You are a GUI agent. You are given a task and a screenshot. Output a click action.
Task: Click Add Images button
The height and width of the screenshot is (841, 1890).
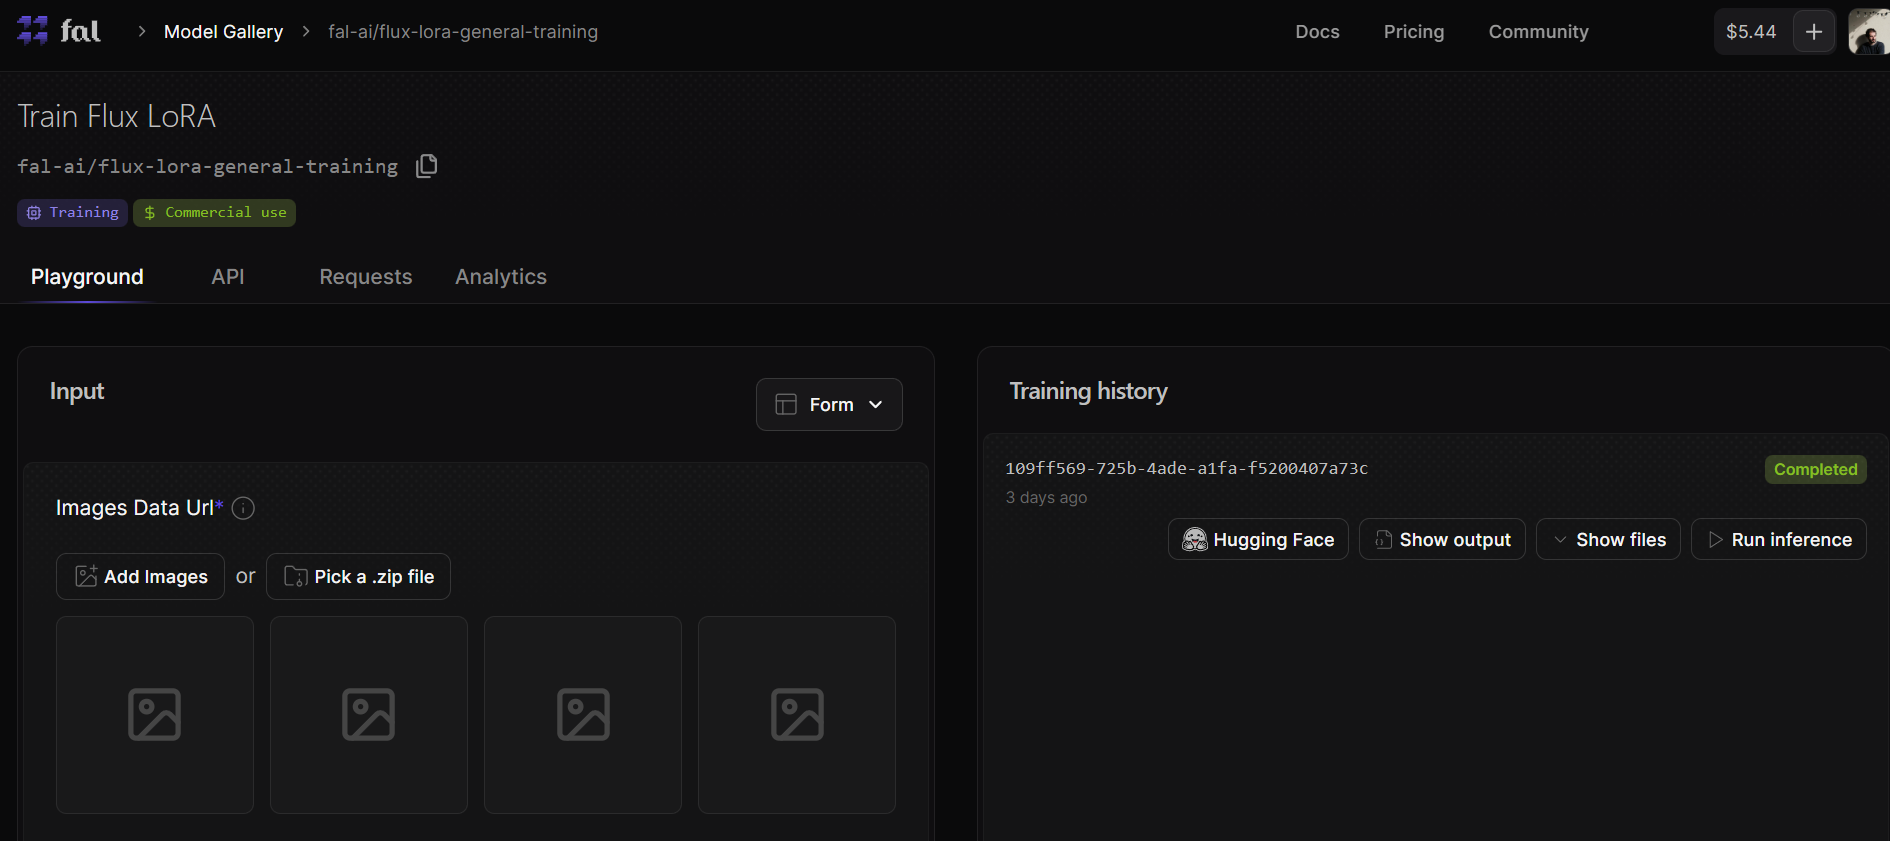[140, 577]
